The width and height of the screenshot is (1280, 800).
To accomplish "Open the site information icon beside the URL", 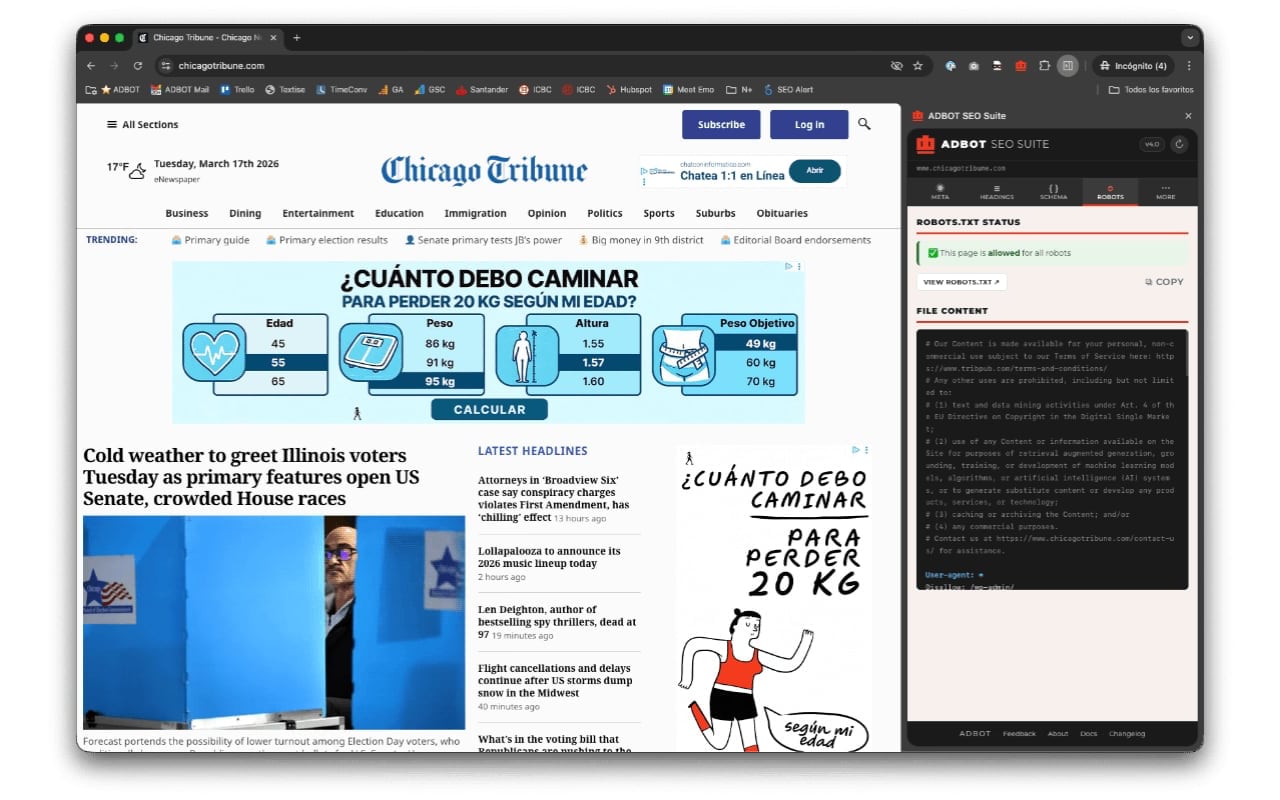I will pos(166,66).
